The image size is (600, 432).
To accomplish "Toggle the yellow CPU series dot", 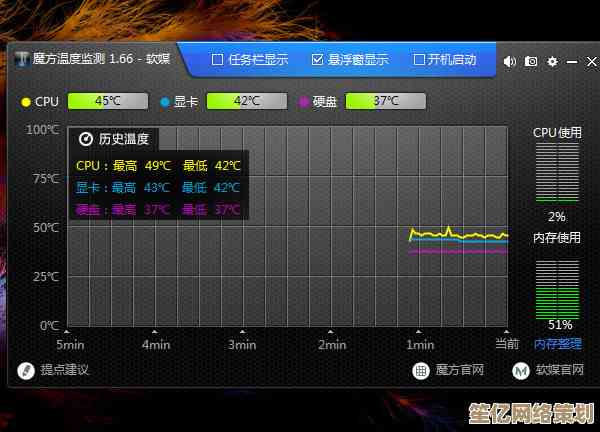I will (26, 101).
